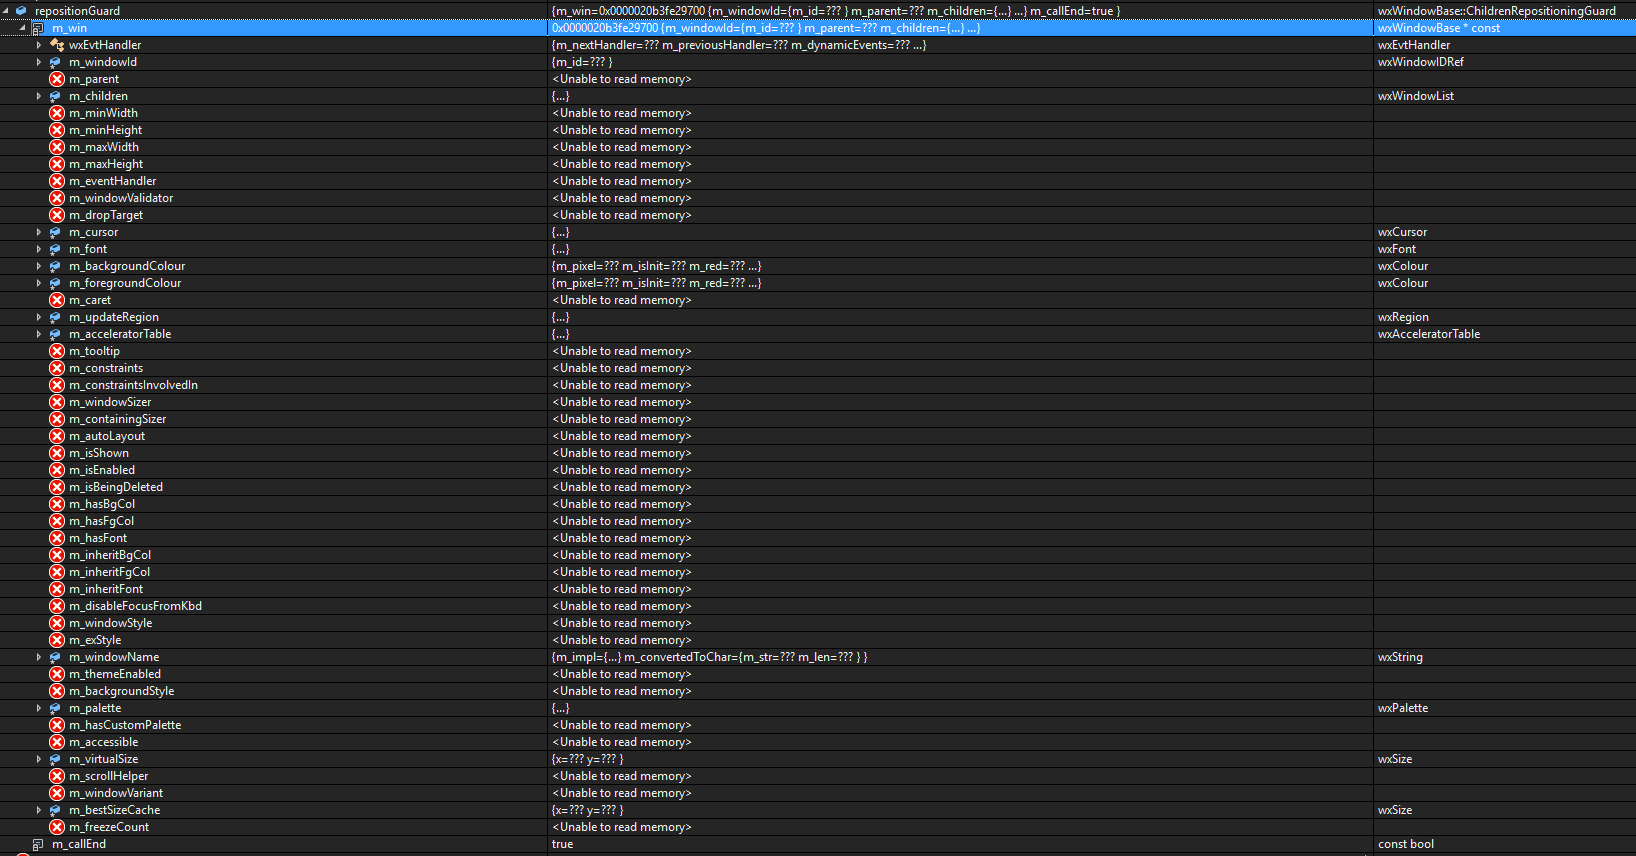
Task: Click the 'const bool' type cell
Action: tap(1406, 844)
